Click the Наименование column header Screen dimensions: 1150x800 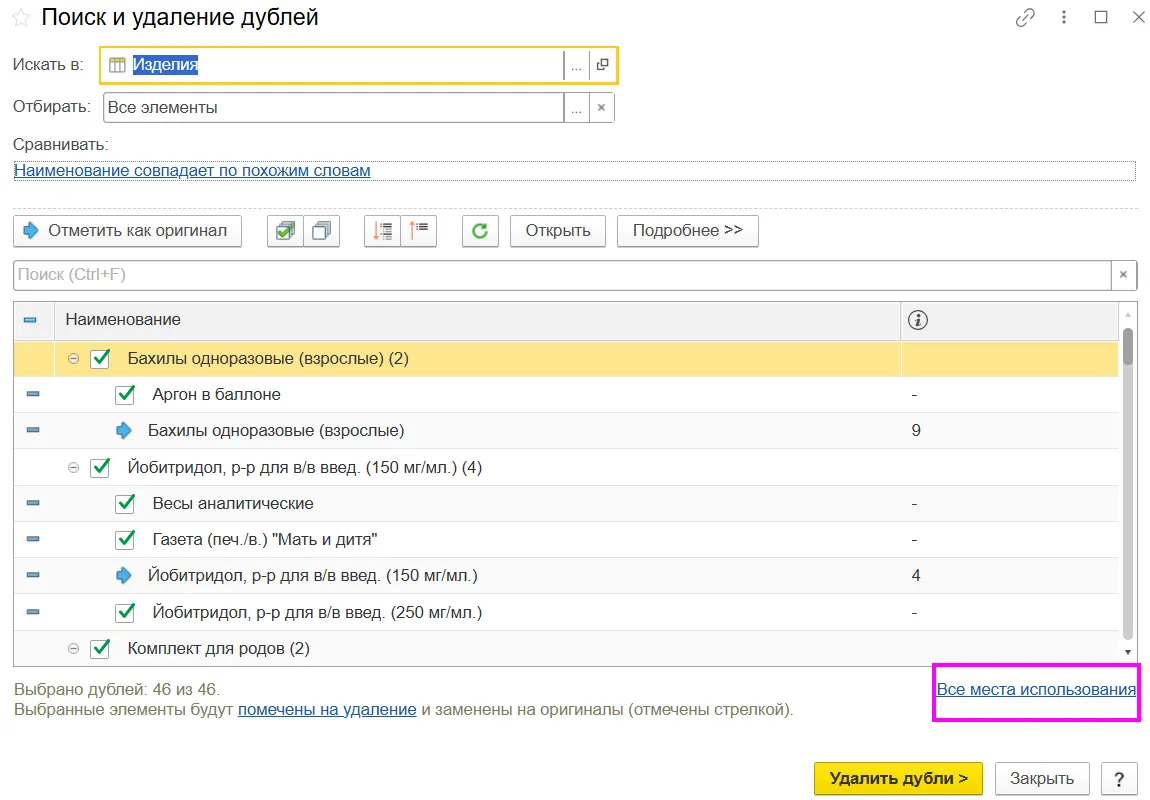[x=477, y=320]
